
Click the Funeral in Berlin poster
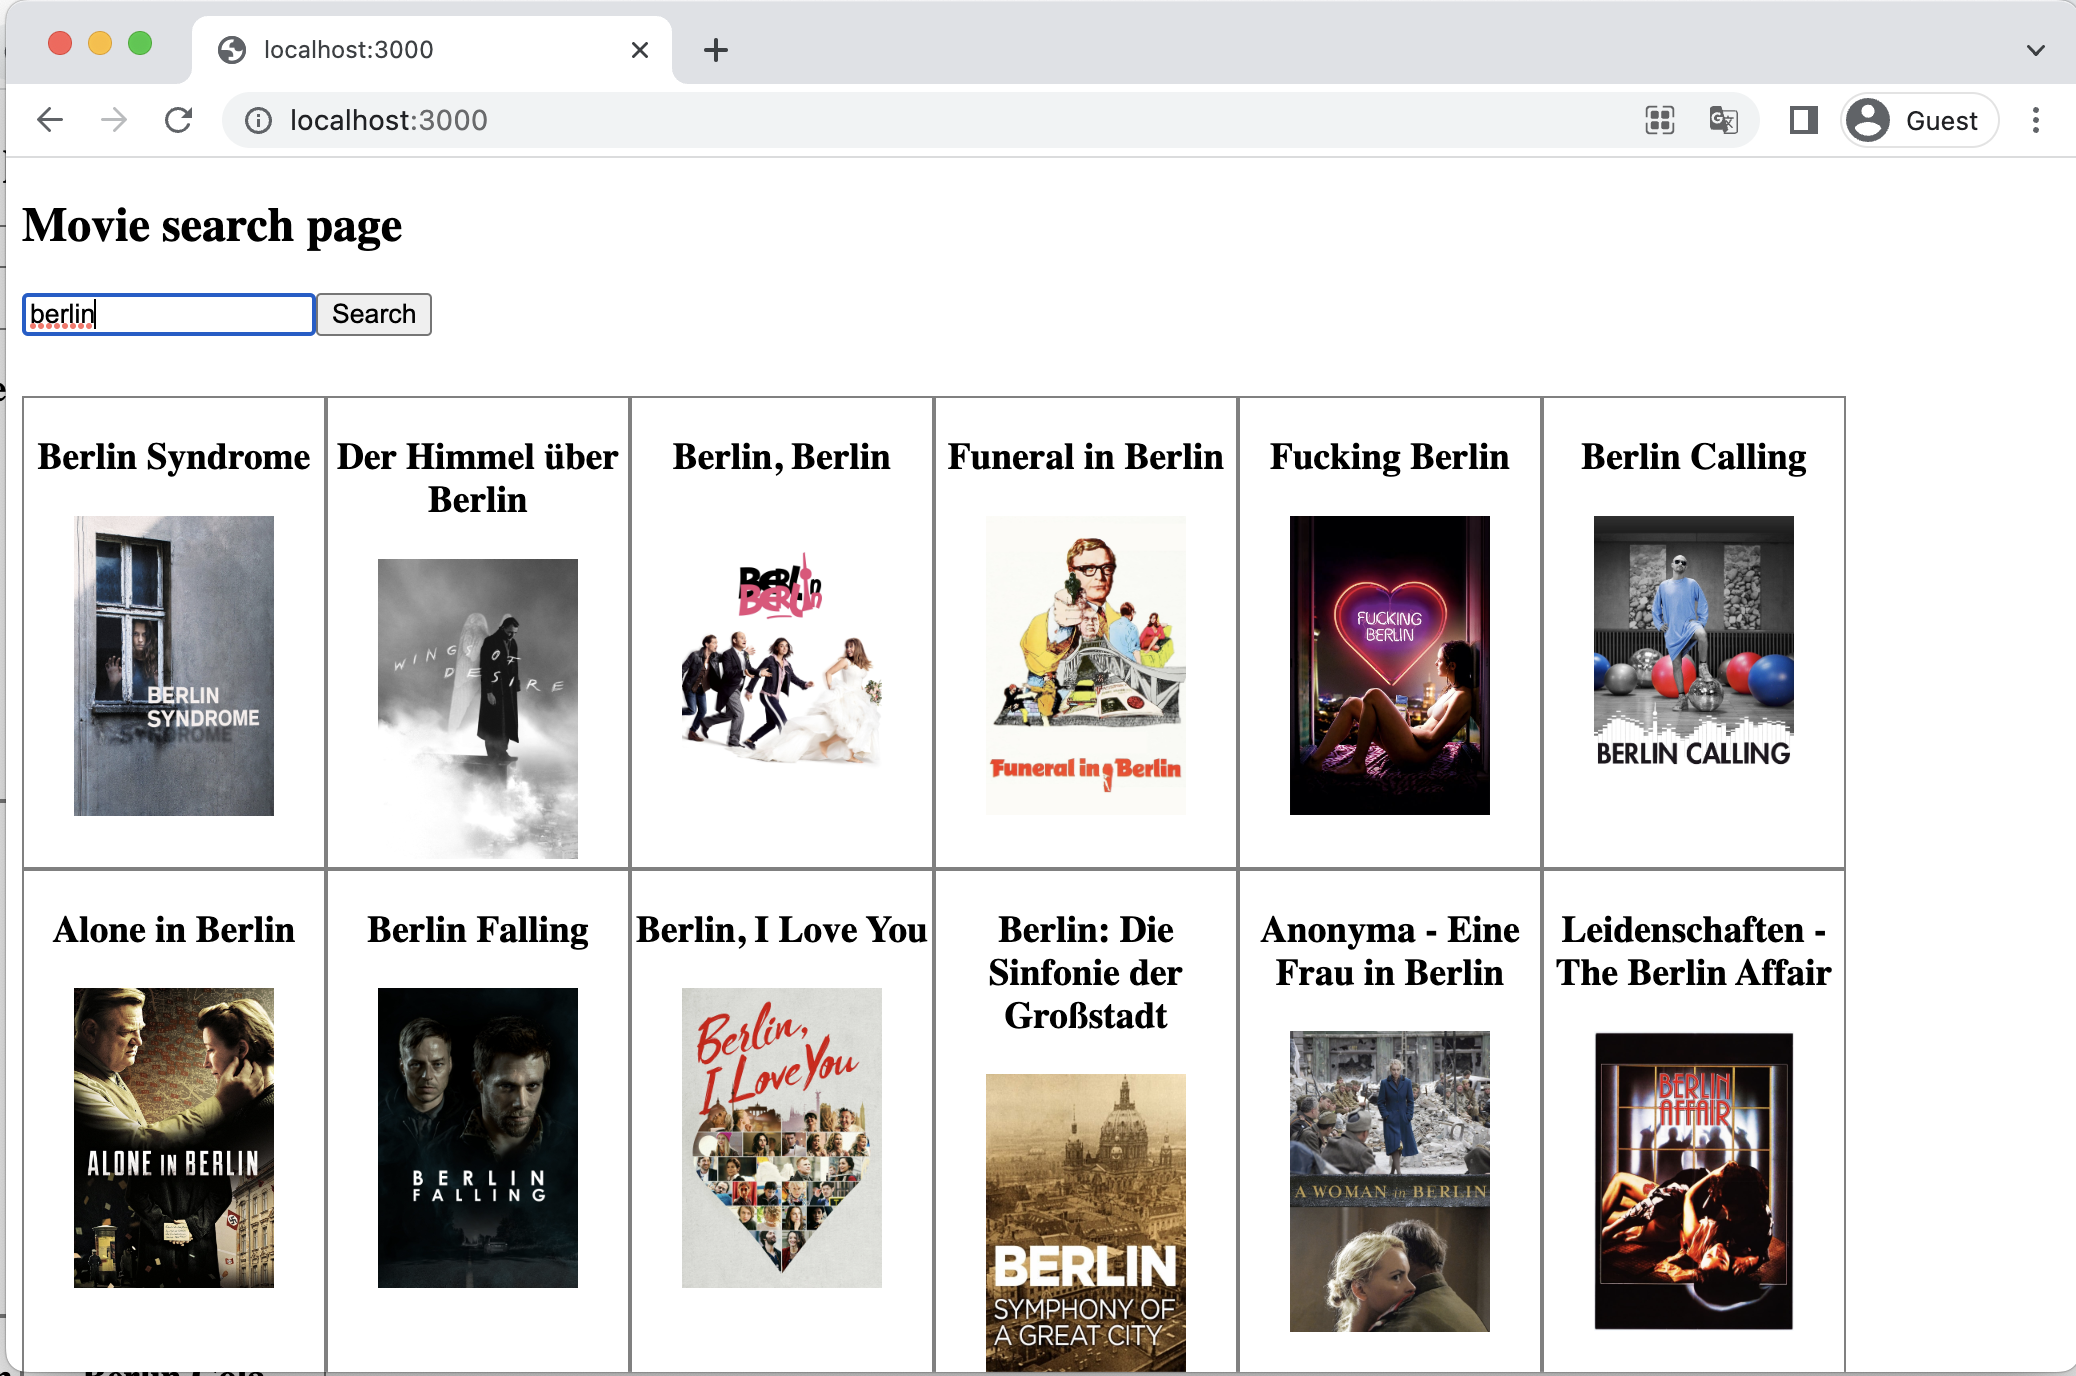click(1086, 666)
